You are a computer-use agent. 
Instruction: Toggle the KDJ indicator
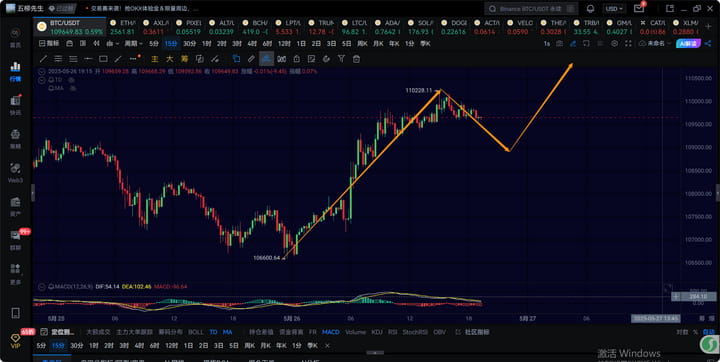tap(377, 332)
